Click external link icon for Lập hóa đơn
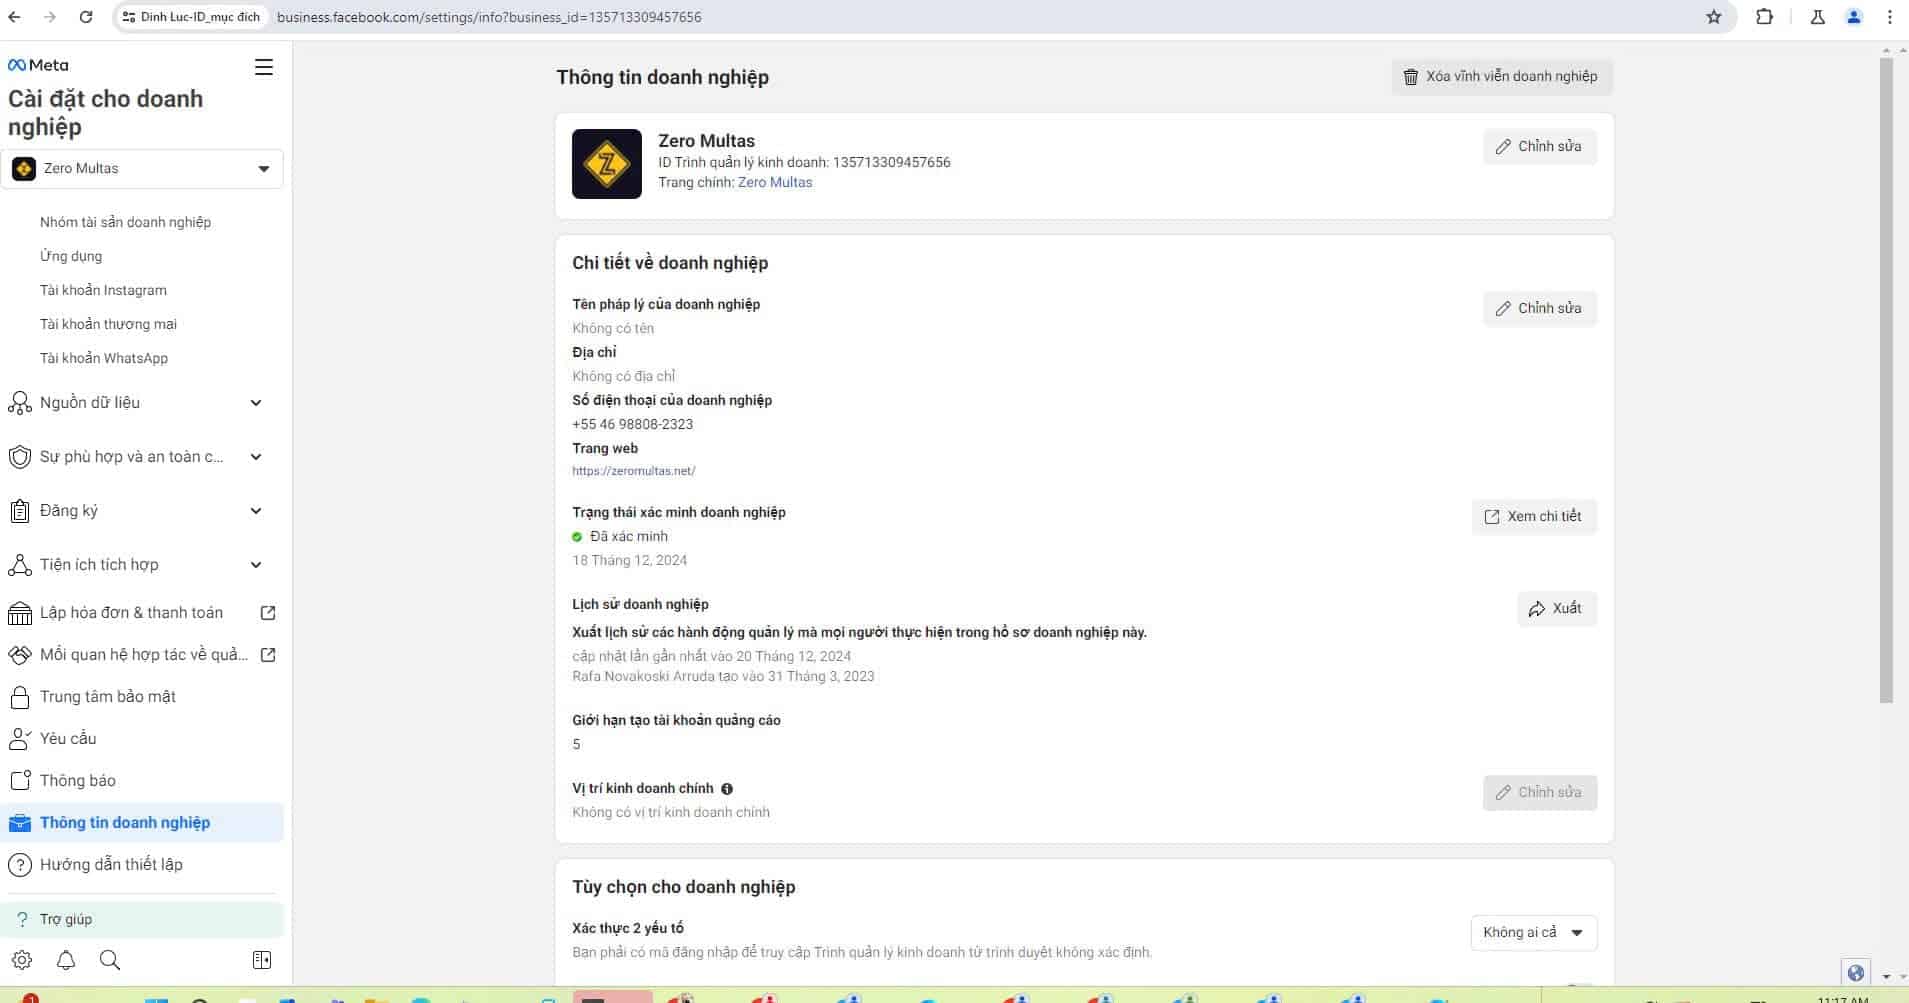Image resolution: width=1909 pixels, height=1003 pixels. tap(268, 613)
